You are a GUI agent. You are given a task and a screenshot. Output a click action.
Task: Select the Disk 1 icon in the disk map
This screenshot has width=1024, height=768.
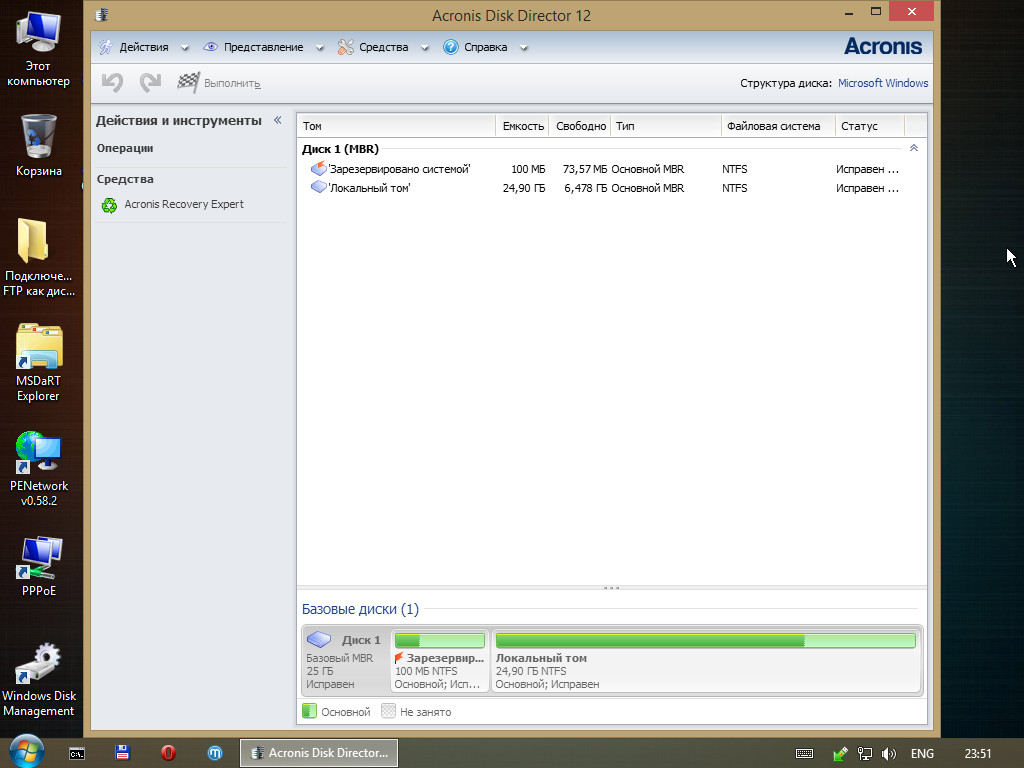click(x=319, y=640)
